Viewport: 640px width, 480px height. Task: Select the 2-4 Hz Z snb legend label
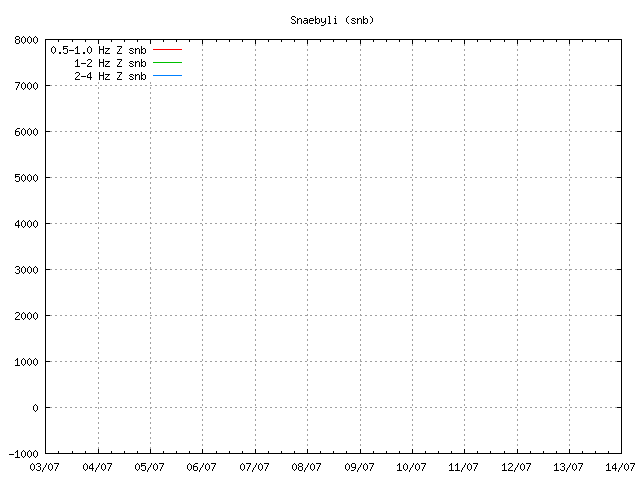point(110,76)
